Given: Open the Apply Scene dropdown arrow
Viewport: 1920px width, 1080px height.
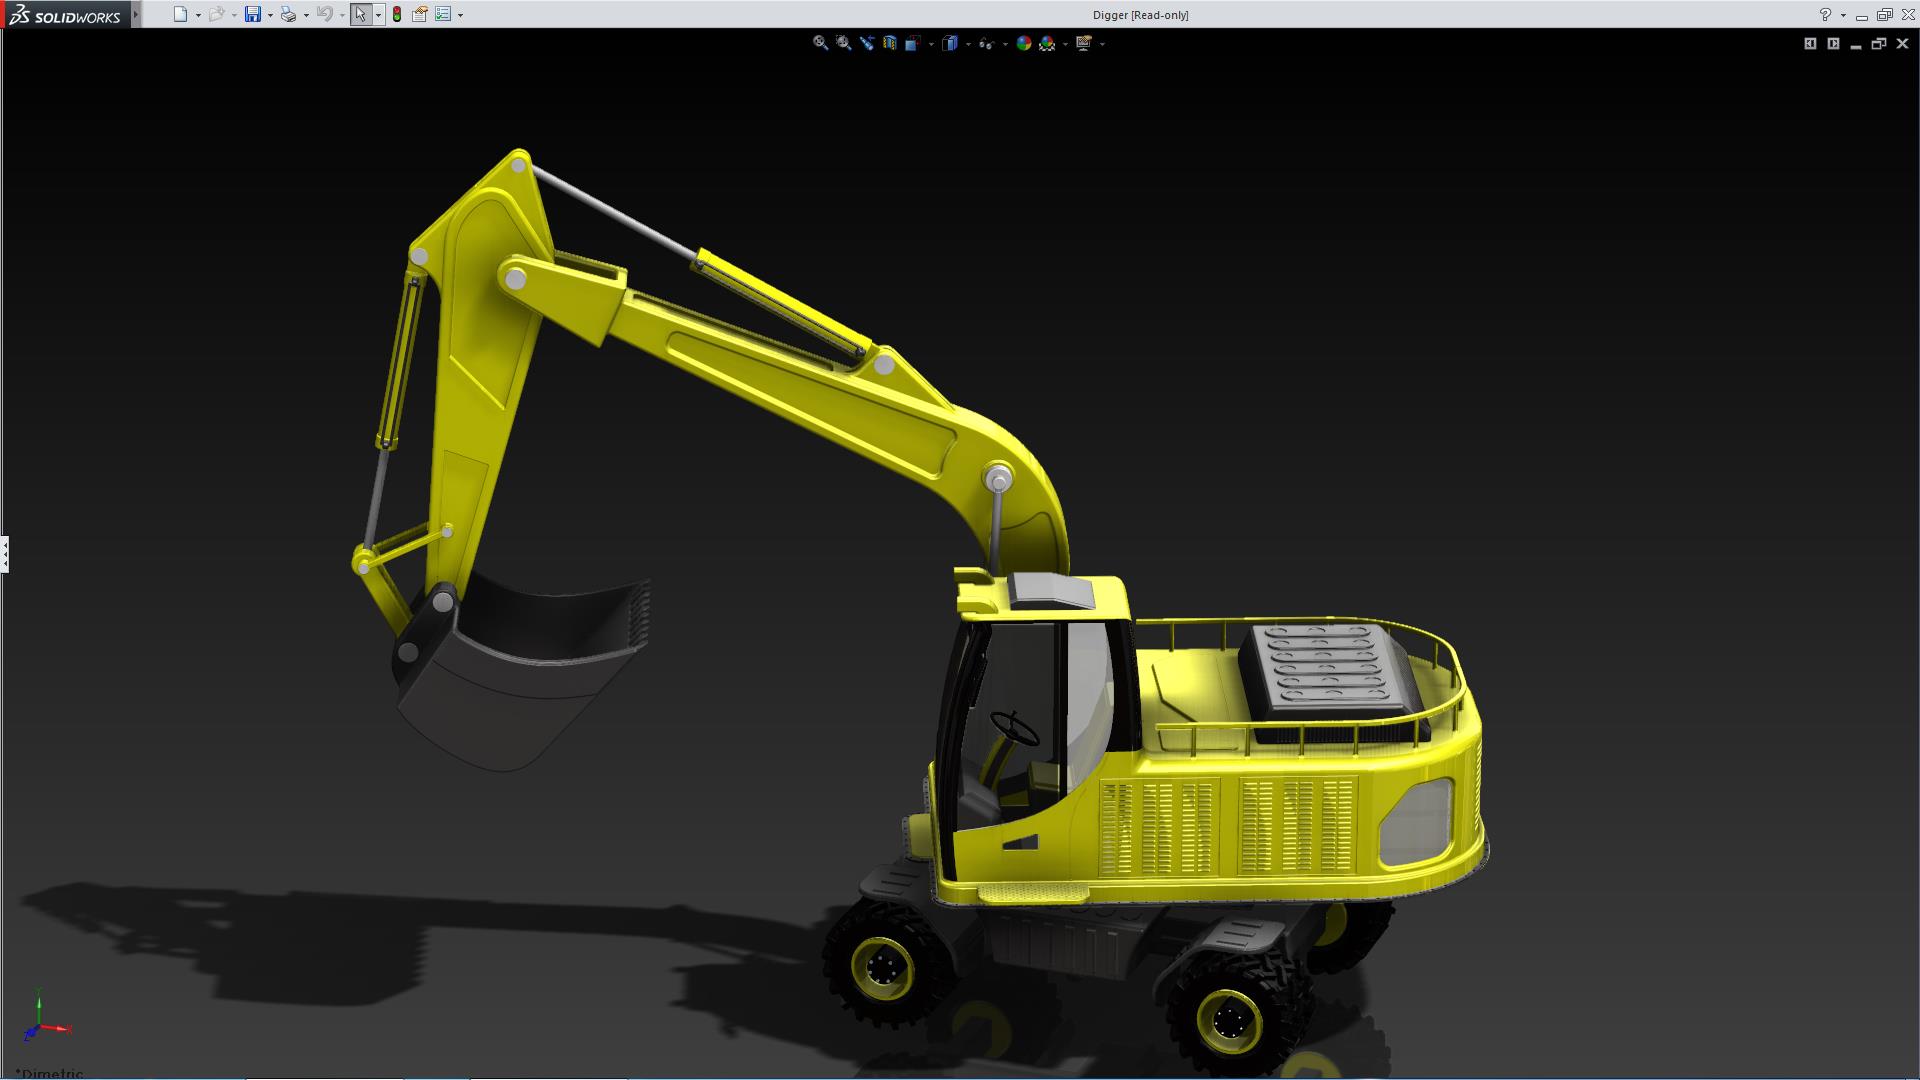Looking at the screenshot, I should click(x=1065, y=44).
